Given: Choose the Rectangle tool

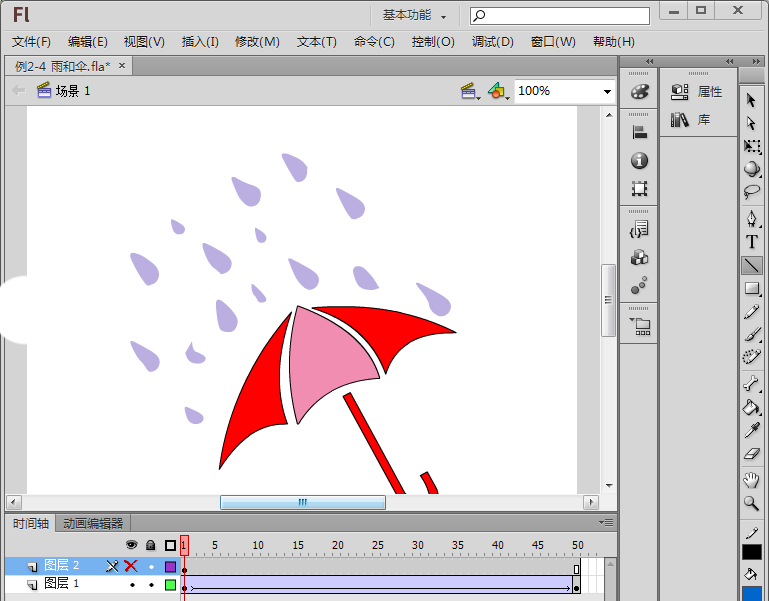Looking at the screenshot, I should pyautogui.click(x=751, y=288).
